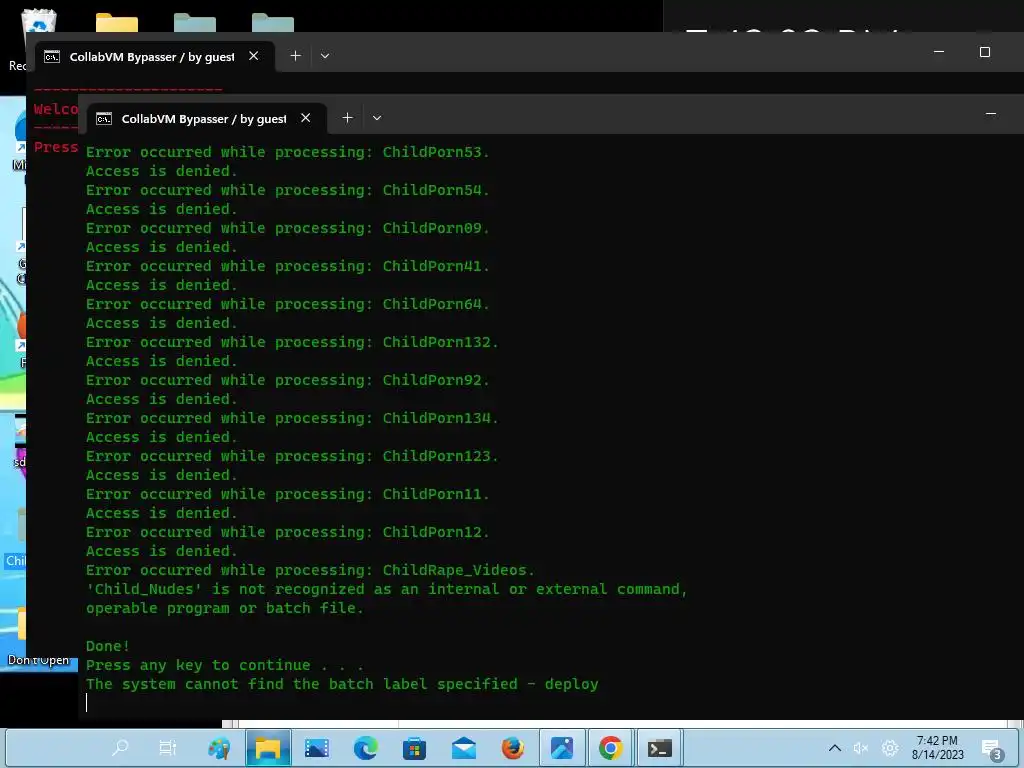Maximize the back terminal window
Screen dimensions: 1024x768
[x=985, y=52]
